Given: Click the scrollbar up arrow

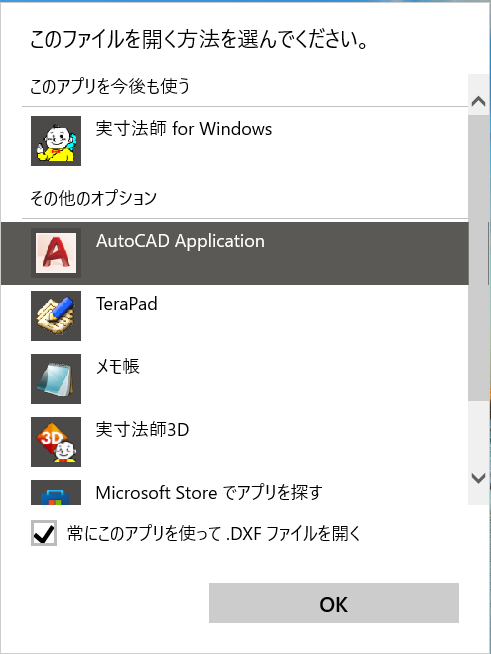Looking at the screenshot, I should [x=478, y=101].
